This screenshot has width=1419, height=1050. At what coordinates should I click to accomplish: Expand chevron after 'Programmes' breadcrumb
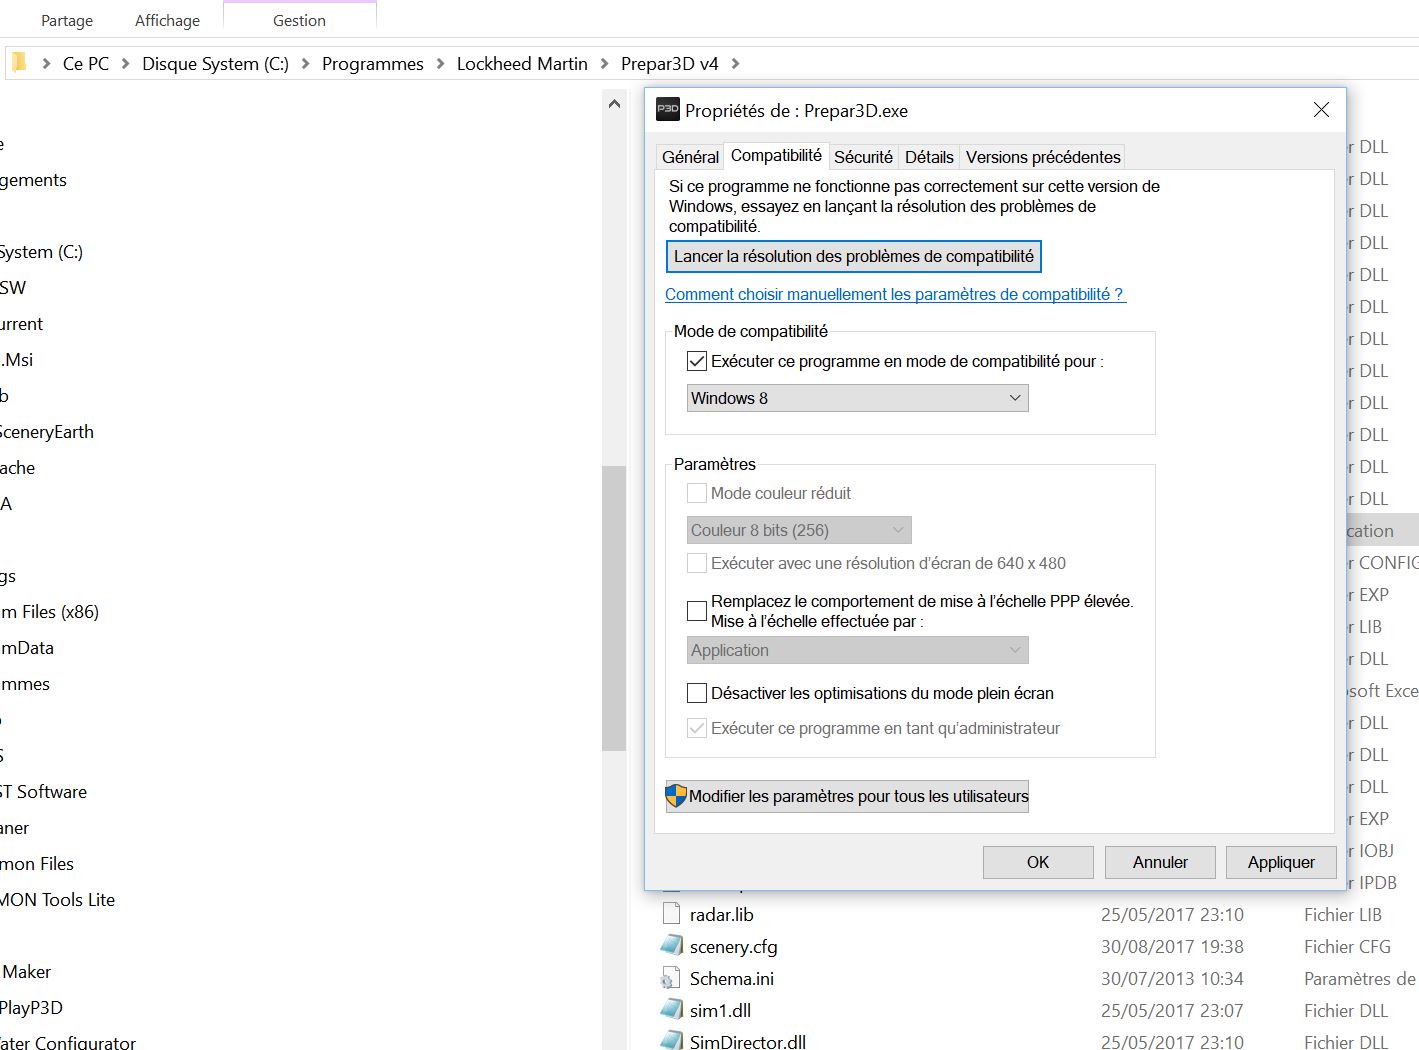click(440, 63)
